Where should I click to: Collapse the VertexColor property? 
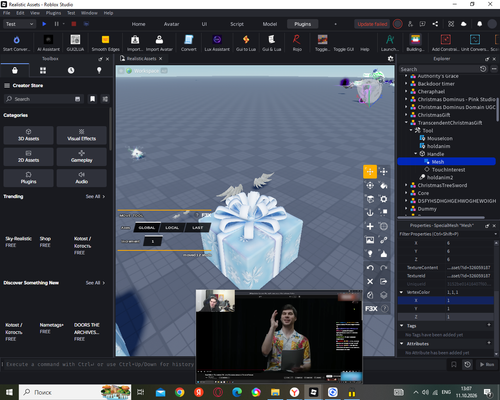tap(401, 292)
